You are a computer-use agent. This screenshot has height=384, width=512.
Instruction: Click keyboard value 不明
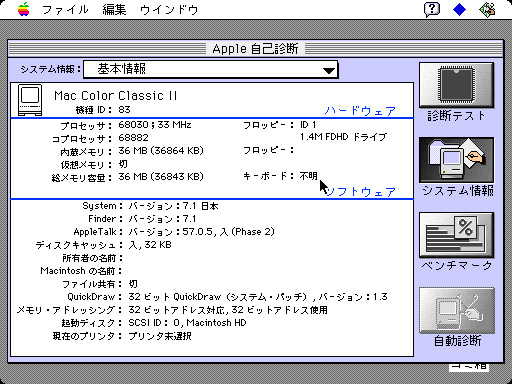click(308, 176)
